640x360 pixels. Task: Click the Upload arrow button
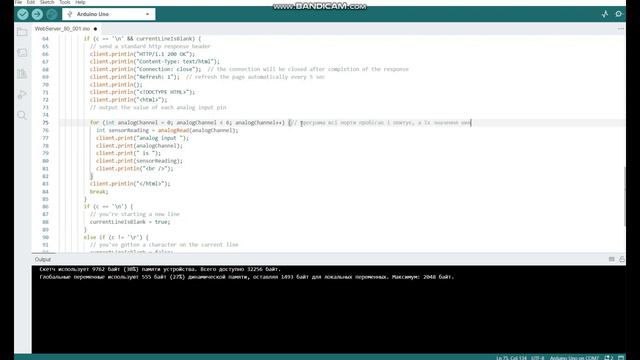coord(37,14)
